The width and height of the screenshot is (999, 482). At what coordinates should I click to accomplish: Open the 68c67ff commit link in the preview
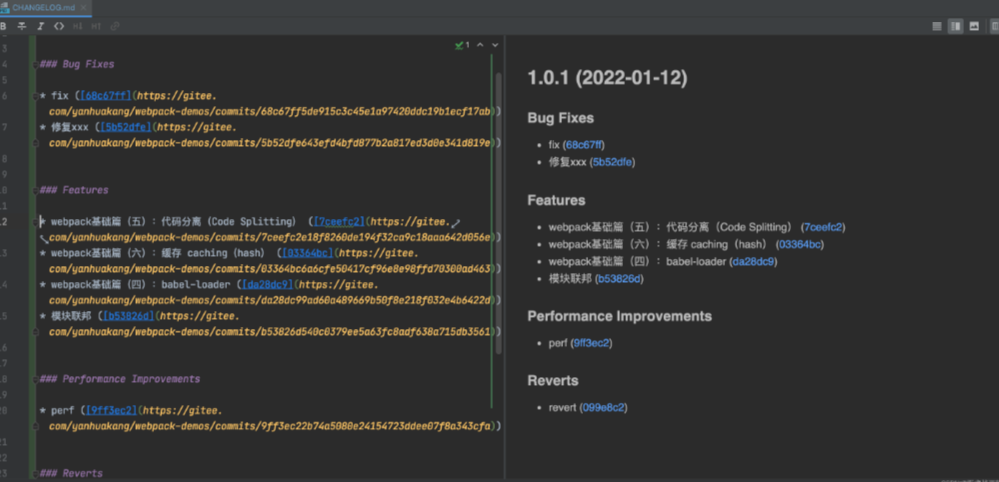[x=584, y=145]
